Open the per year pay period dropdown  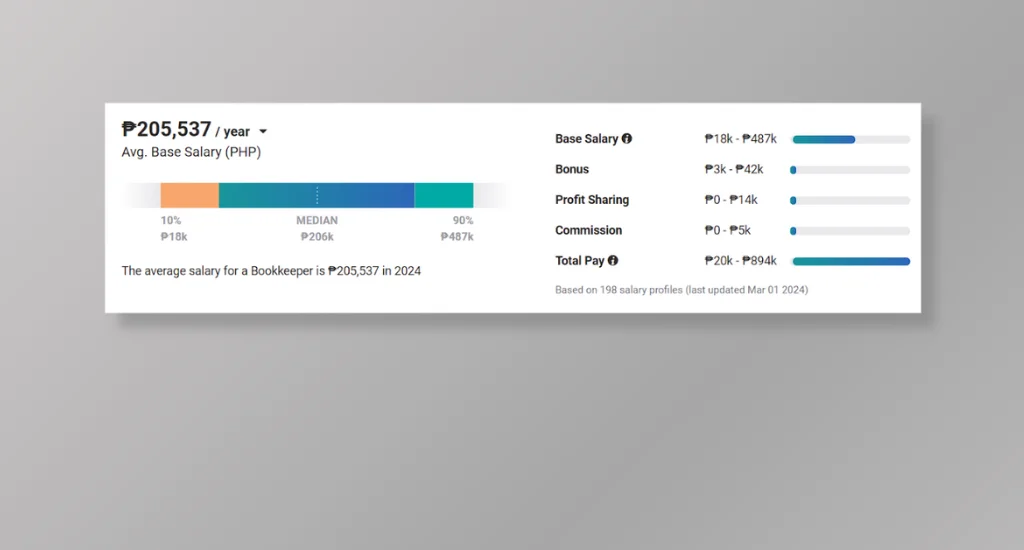pyautogui.click(x=263, y=131)
